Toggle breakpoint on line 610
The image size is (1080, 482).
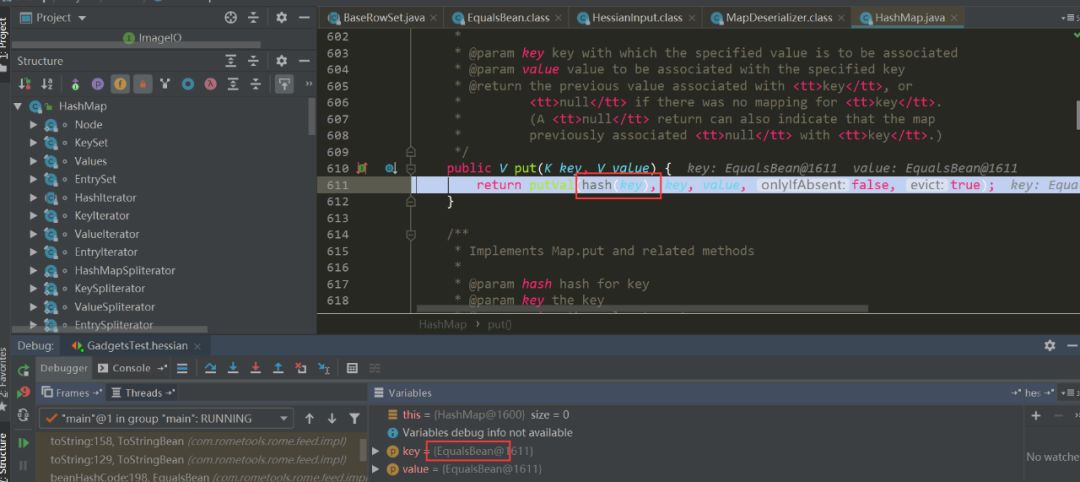[362, 169]
